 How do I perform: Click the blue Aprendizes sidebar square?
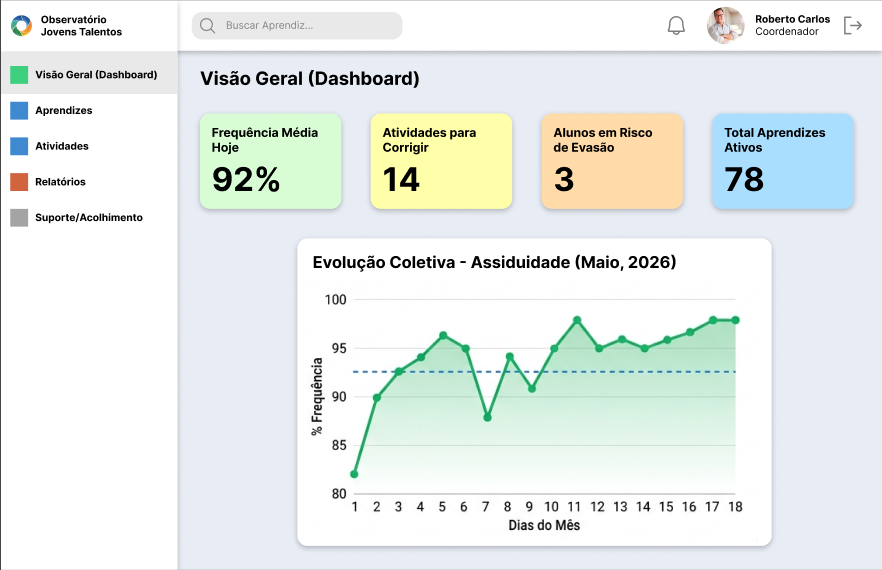click(x=19, y=110)
